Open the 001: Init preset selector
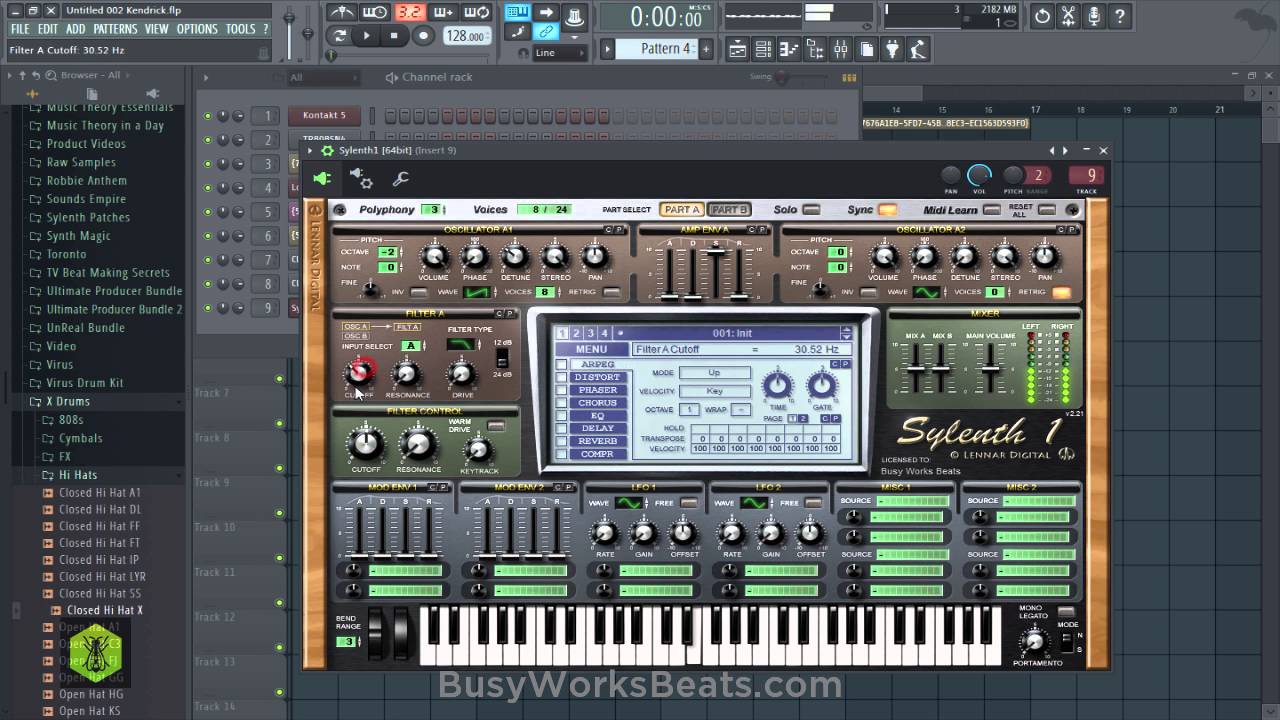Image resolution: width=1280 pixels, height=720 pixels. 732,333
